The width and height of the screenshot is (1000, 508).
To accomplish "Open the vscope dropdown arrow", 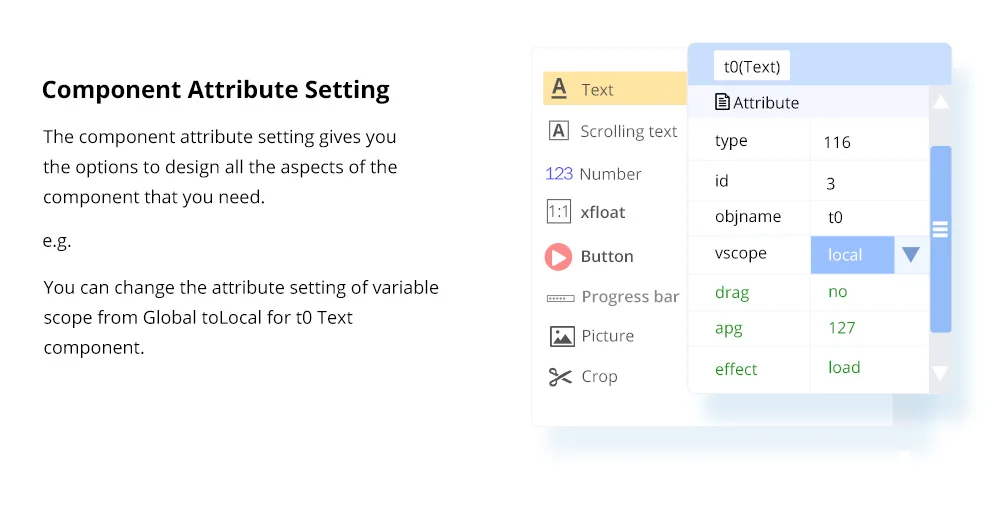I will tap(910, 255).
